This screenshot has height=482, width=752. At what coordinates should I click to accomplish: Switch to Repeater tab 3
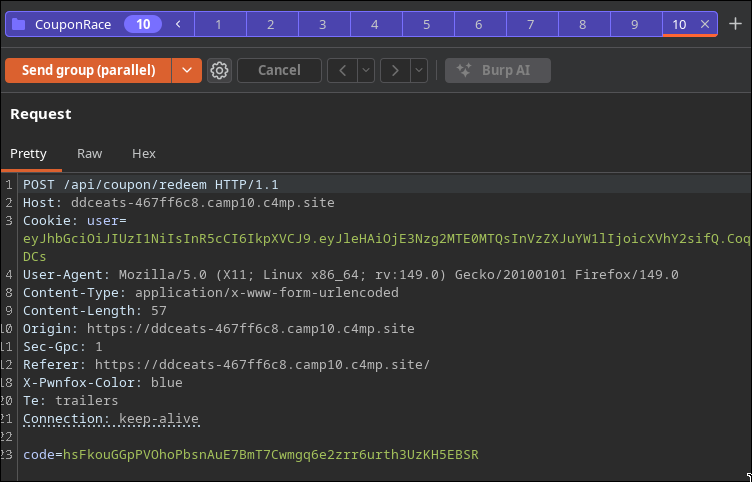tap(324, 24)
